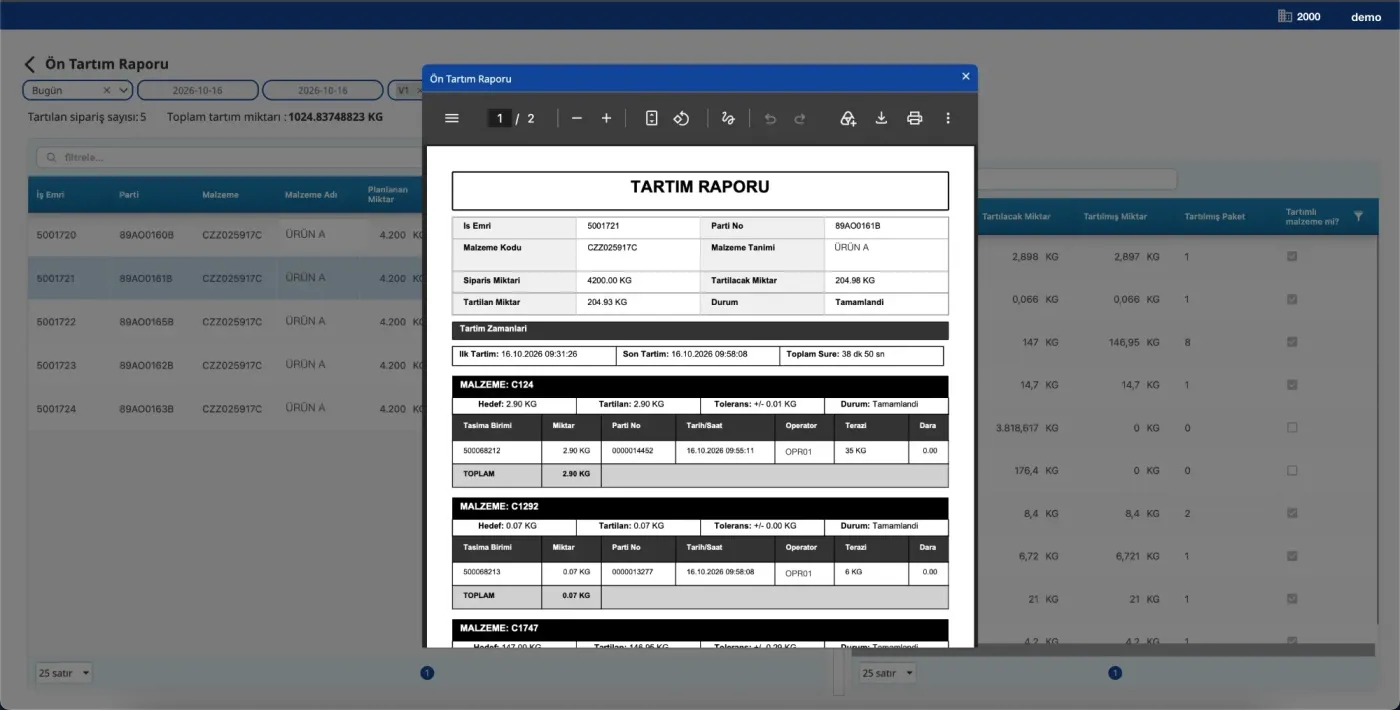
Task: Select work order row 5001720
Action: tap(225, 236)
